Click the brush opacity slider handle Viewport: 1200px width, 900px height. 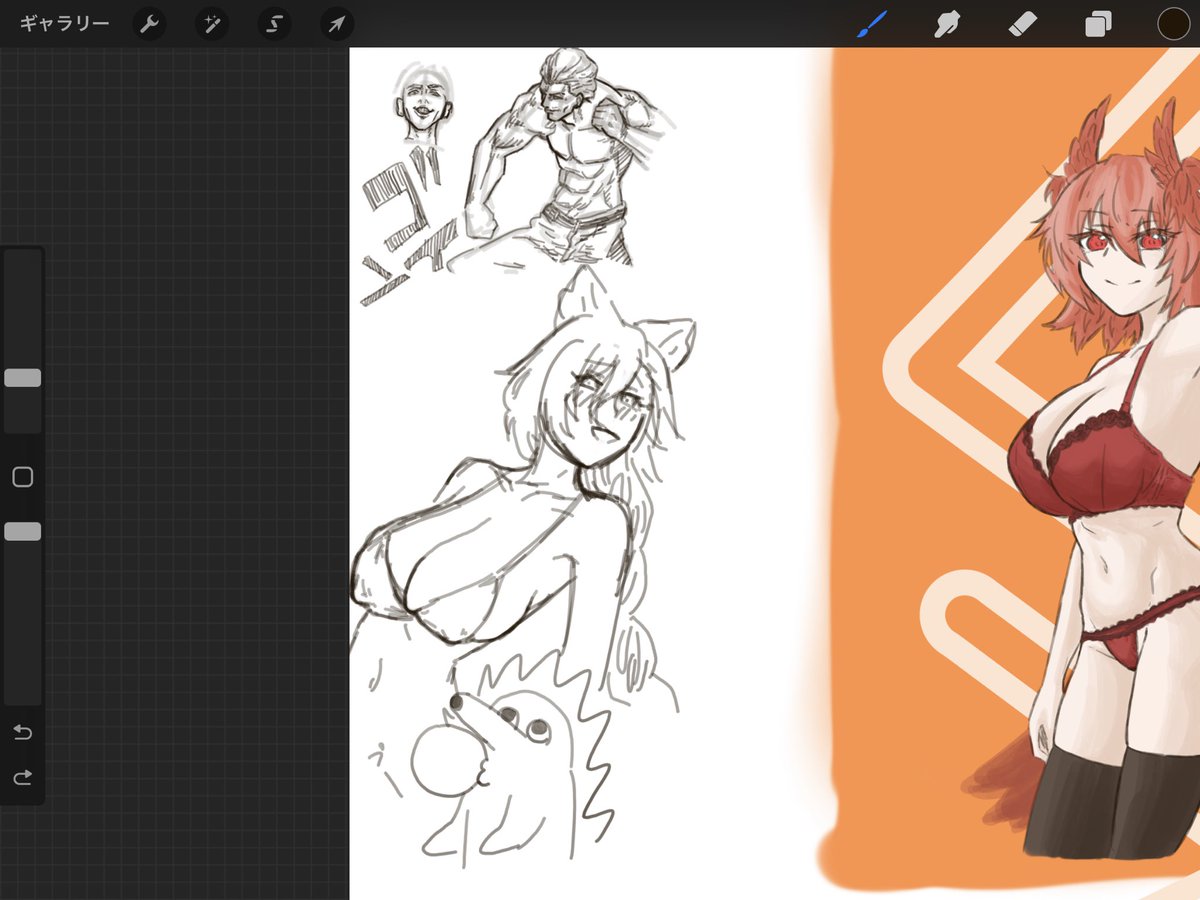[x=22, y=532]
